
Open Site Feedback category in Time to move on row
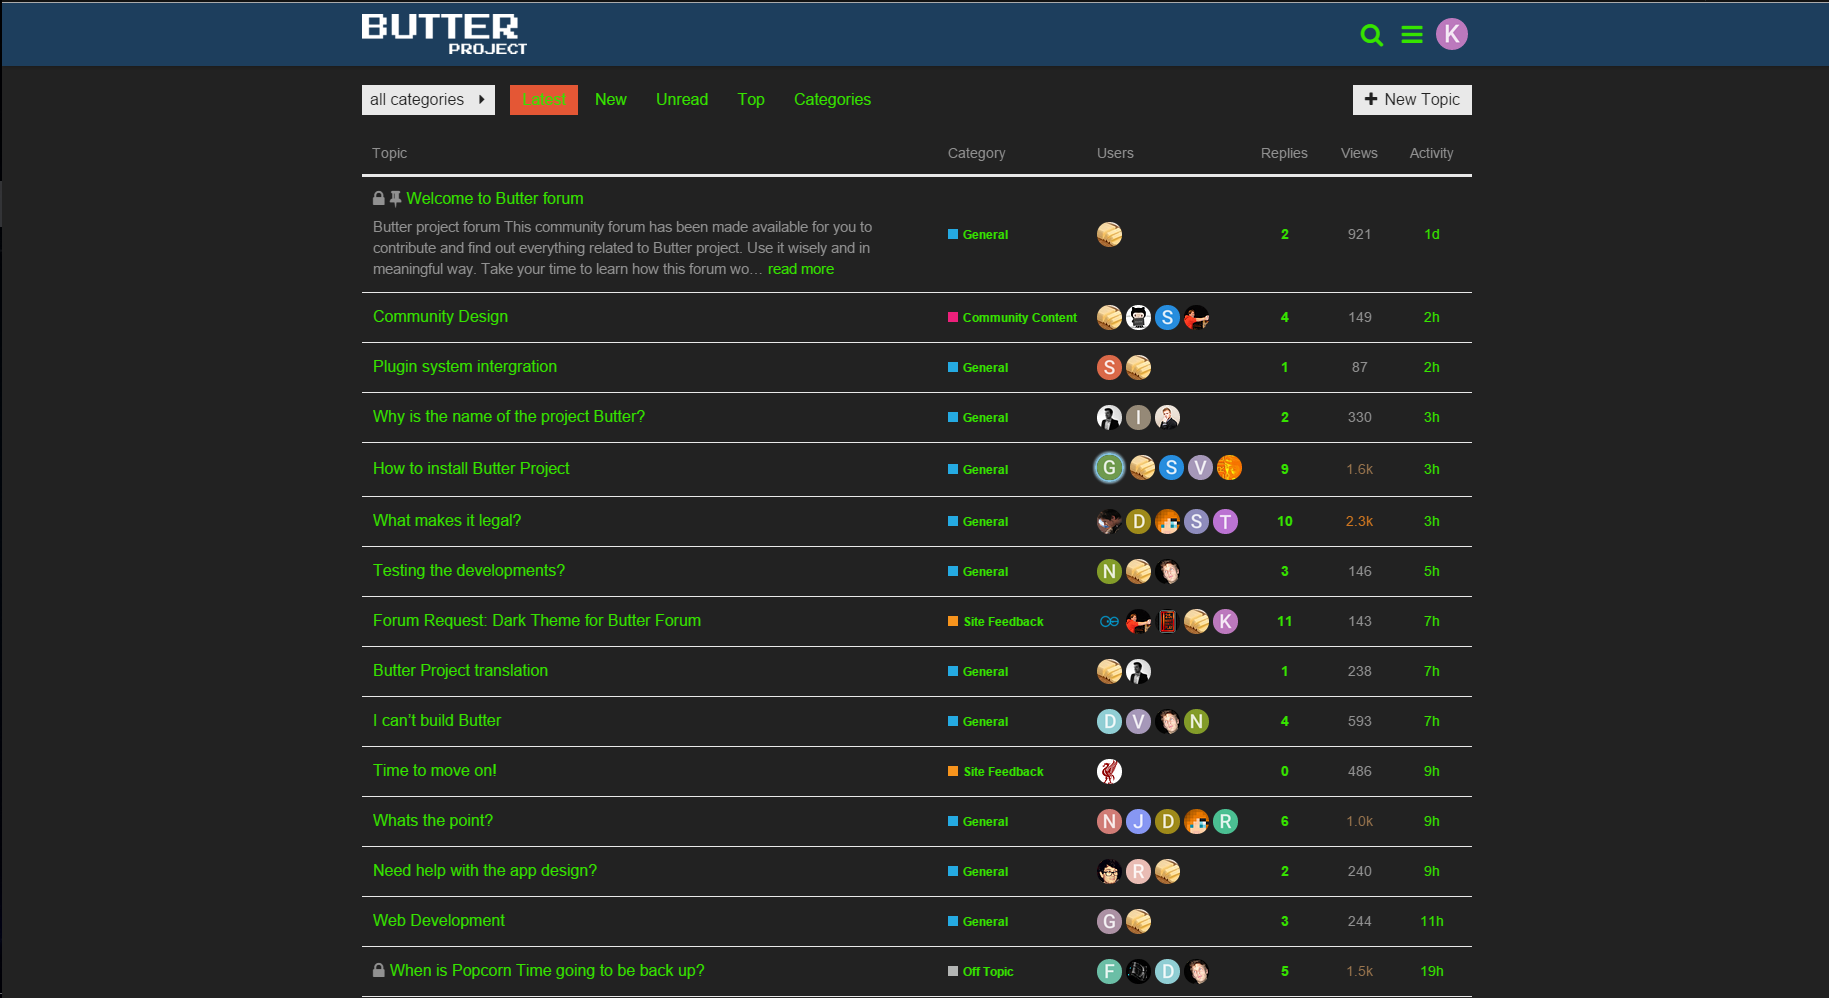click(x=996, y=772)
